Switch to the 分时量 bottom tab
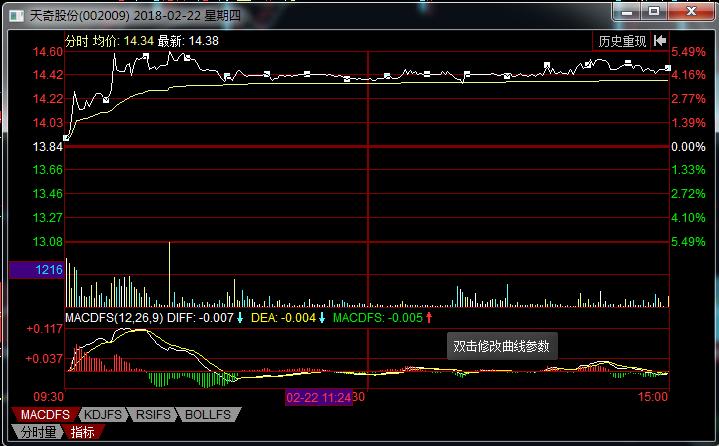 (38, 432)
